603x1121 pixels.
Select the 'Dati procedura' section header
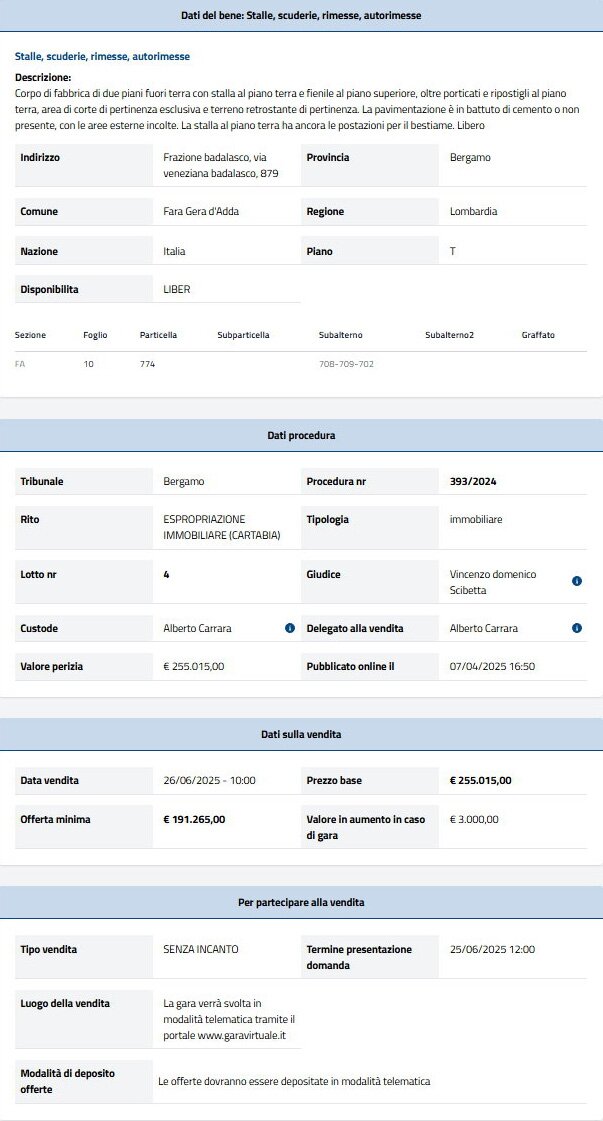[301, 435]
